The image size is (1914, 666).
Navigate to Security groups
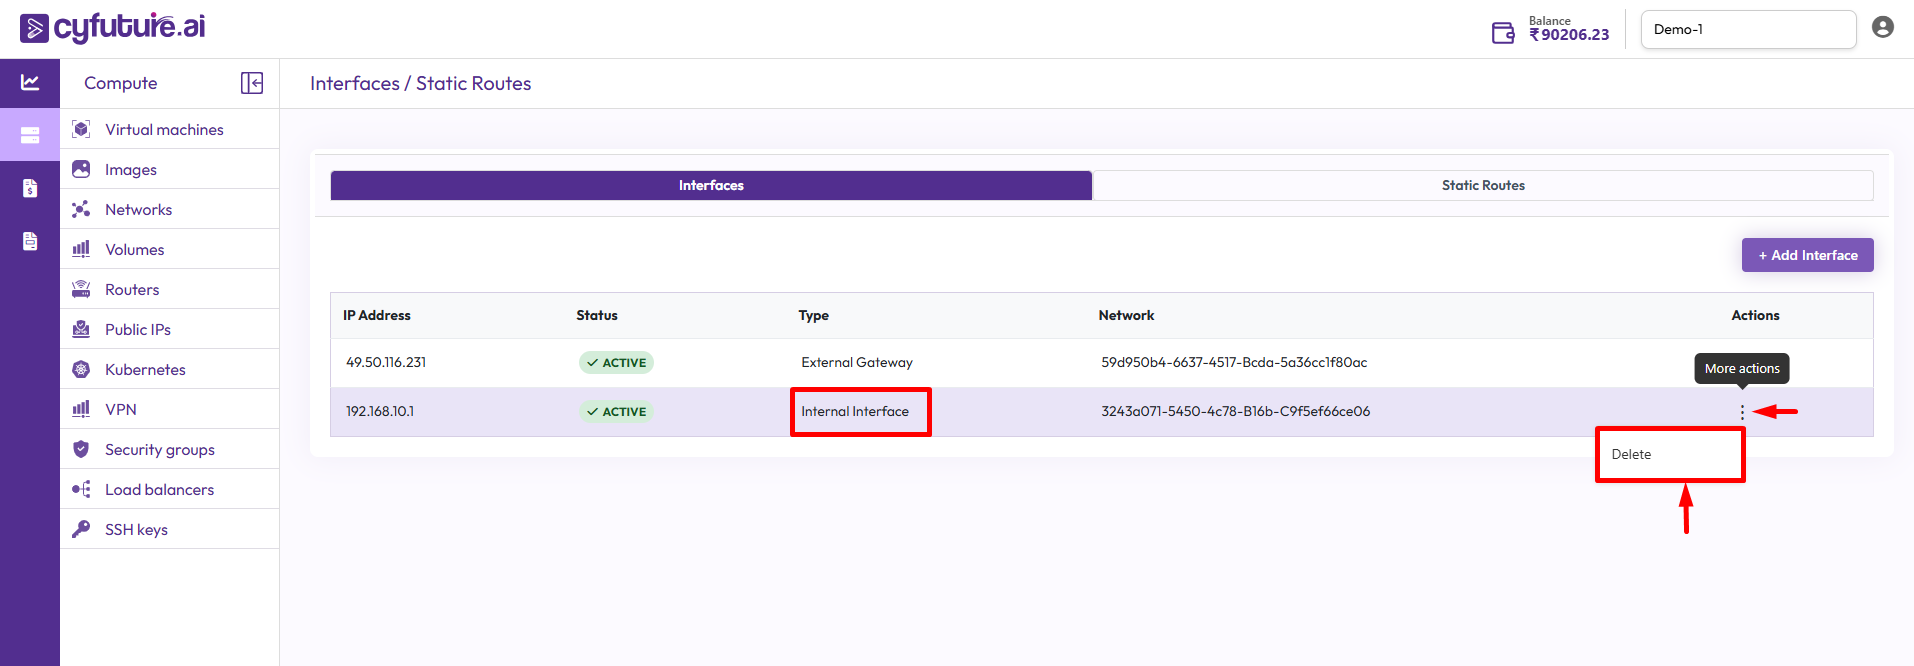[x=159, y=449]
